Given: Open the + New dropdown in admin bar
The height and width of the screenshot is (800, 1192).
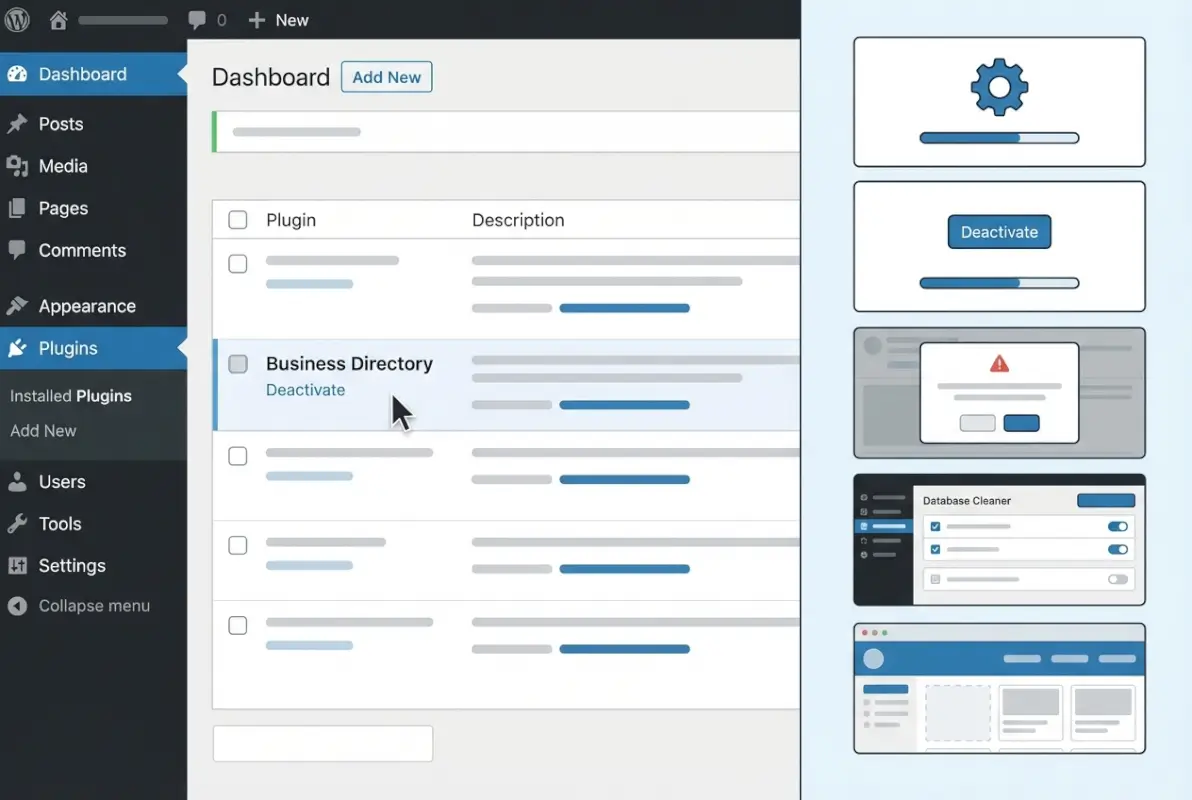Looking at the screenshot, I should coord(278,19).
